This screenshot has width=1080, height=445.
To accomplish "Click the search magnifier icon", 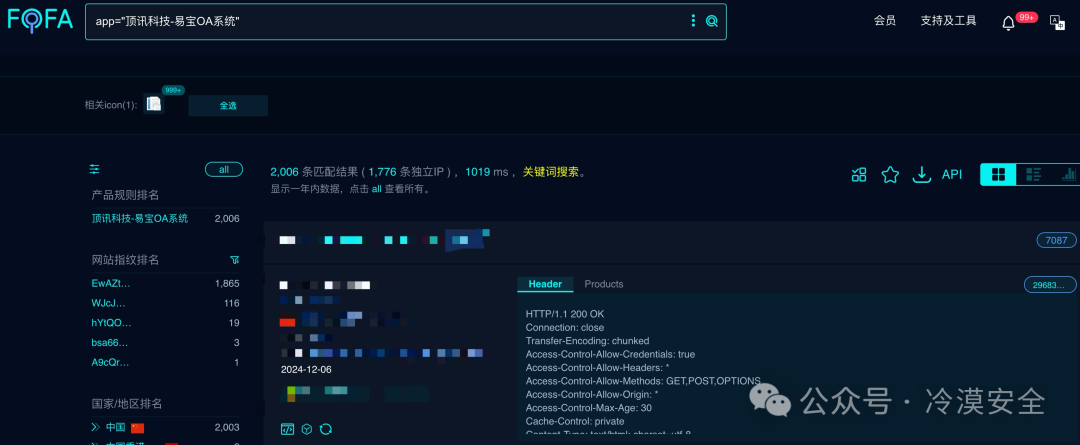I will 712,21.
